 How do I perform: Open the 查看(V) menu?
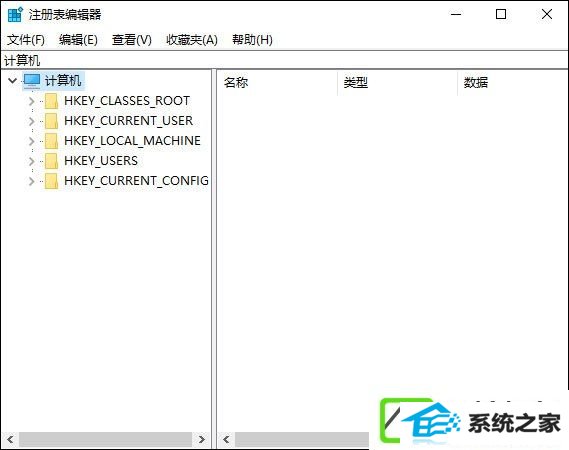pos(131,40)
